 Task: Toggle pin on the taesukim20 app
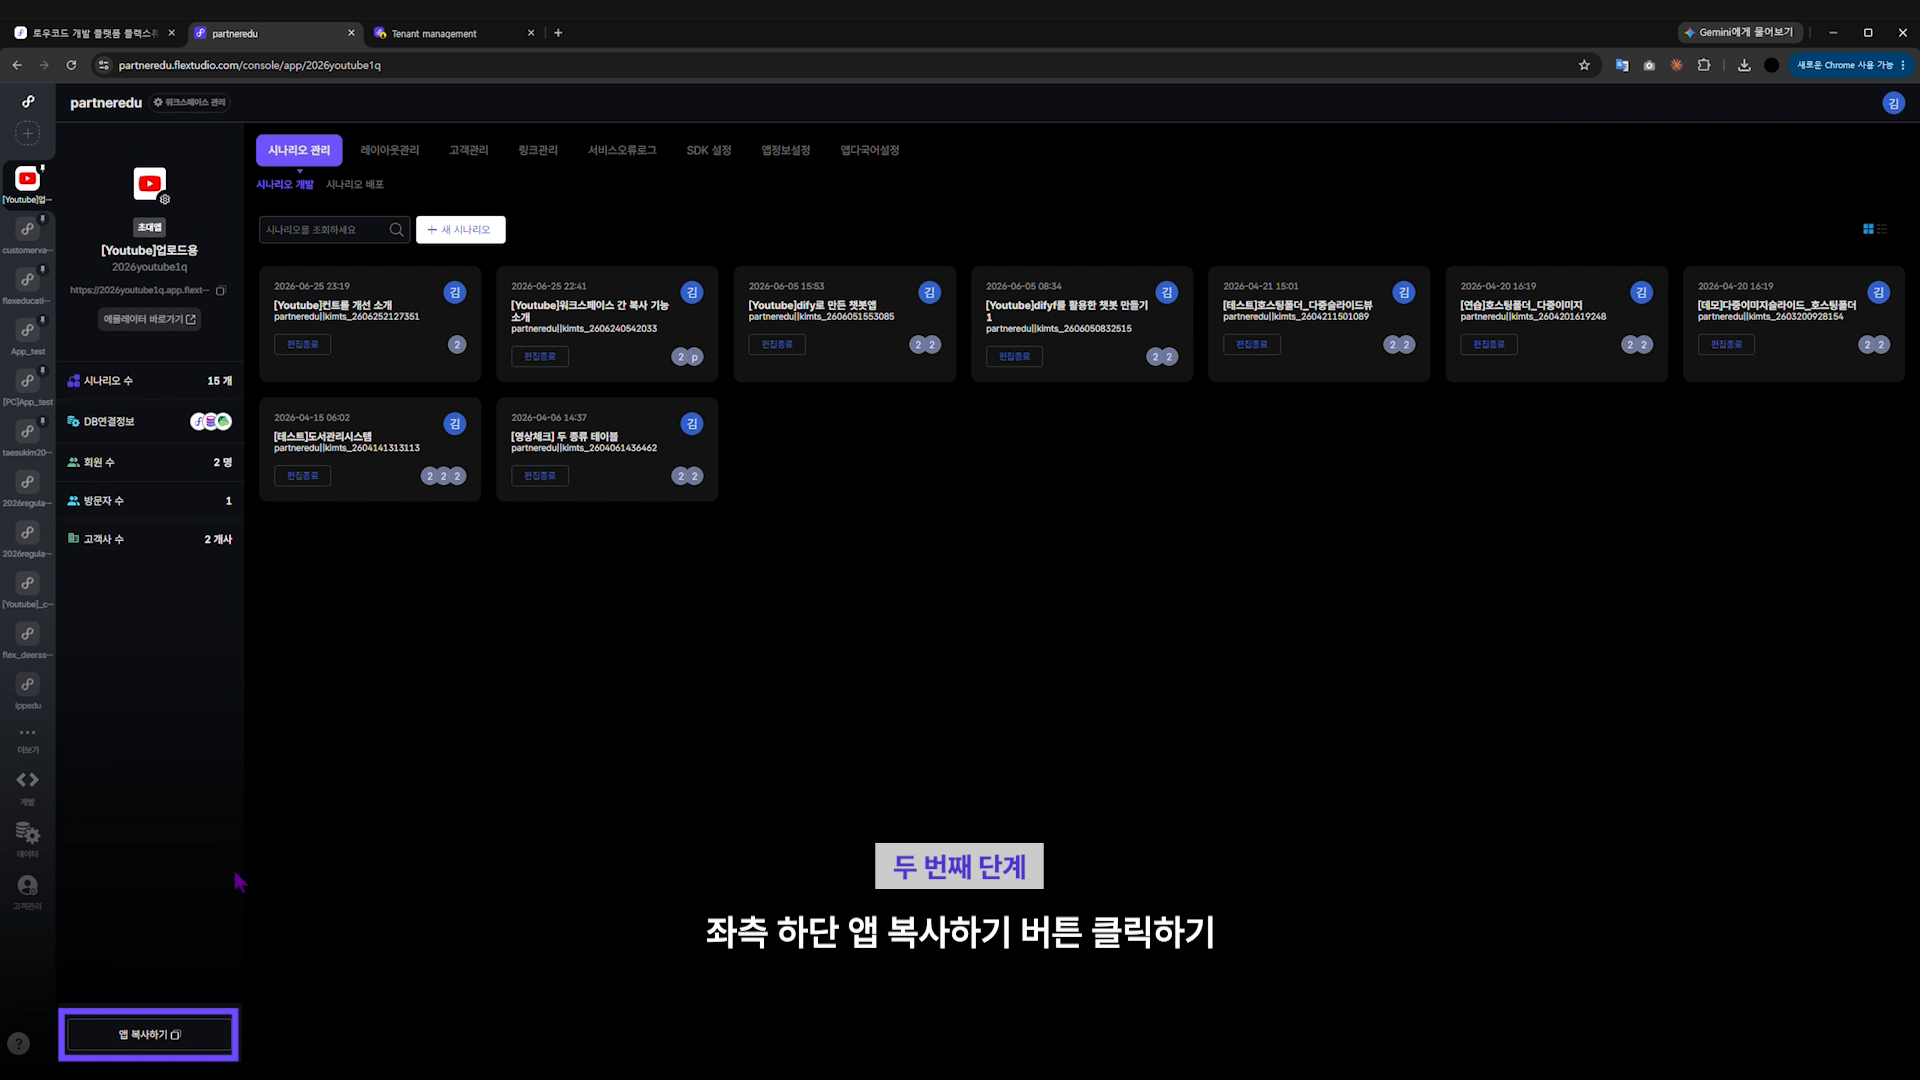[x=42, y=422]
